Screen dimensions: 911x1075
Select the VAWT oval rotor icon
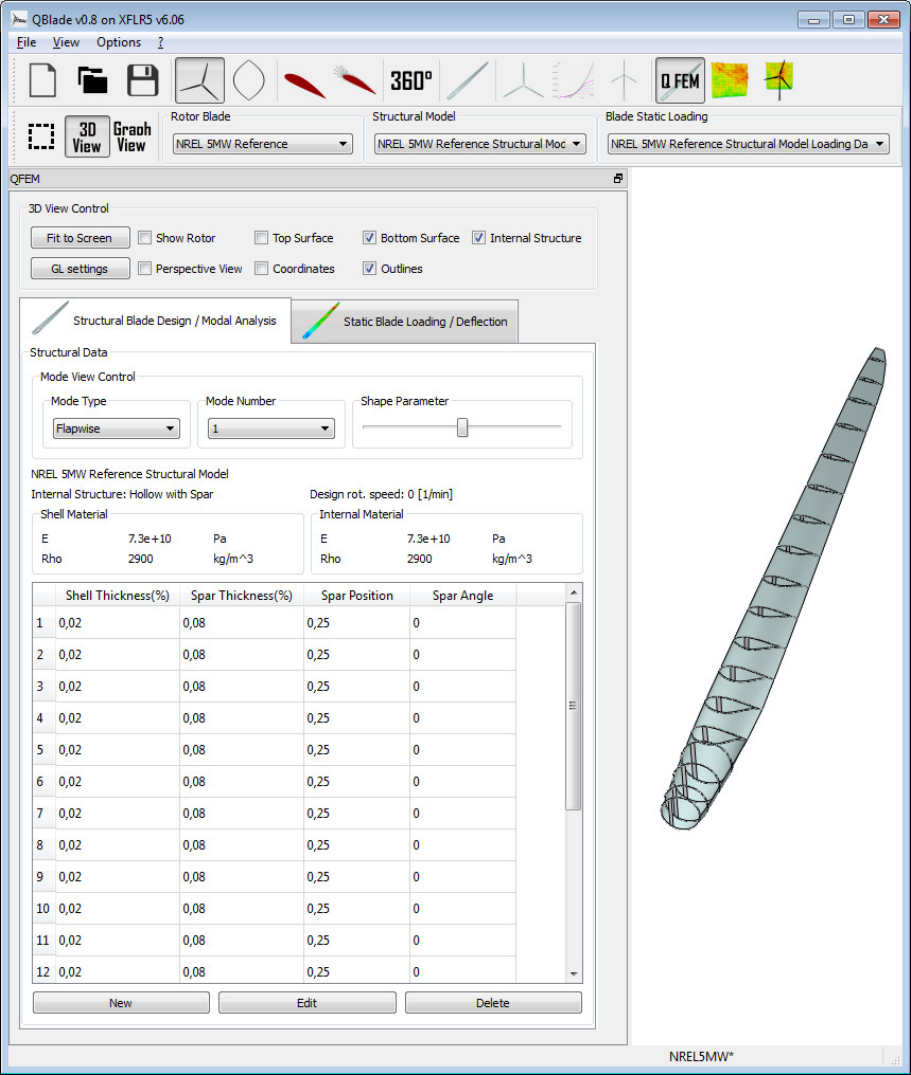pyautogui.click(x=249, y=80)
